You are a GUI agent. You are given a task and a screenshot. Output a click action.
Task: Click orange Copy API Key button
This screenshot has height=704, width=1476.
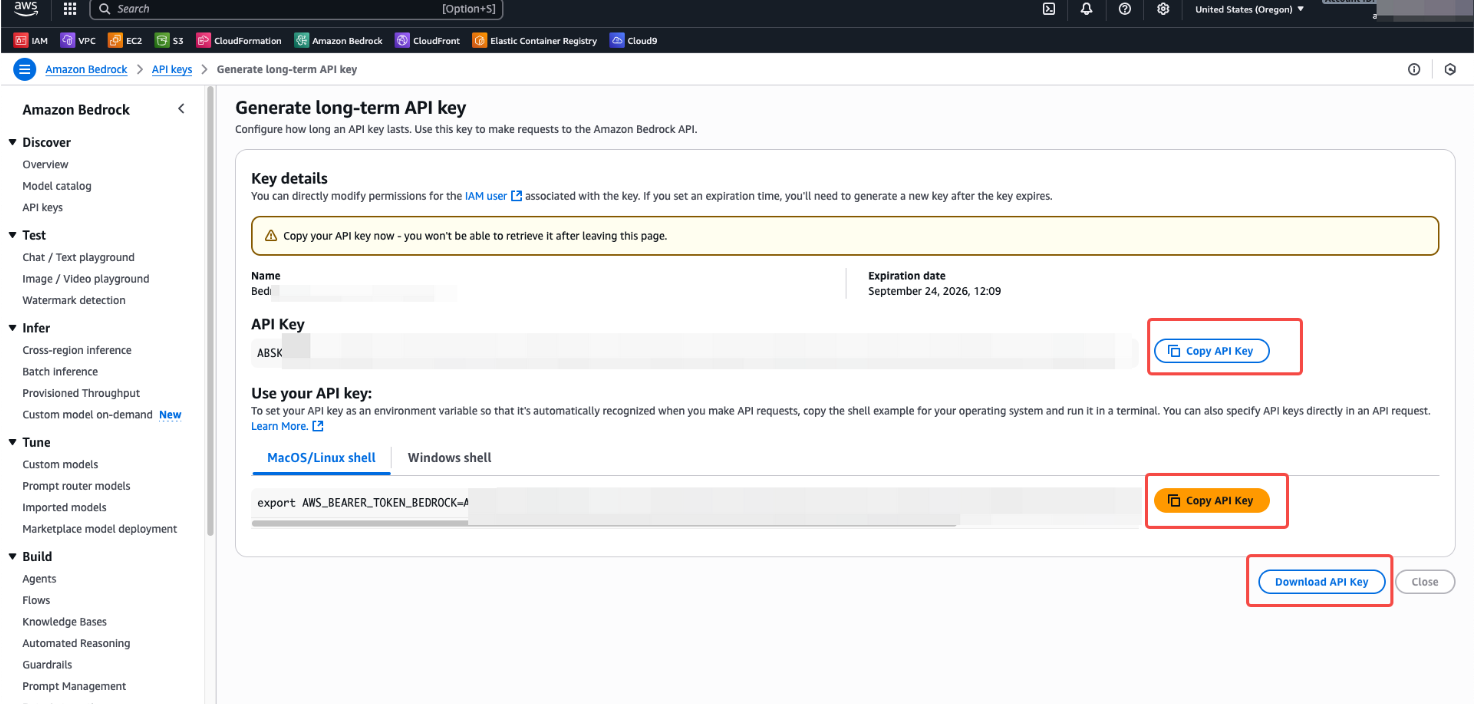pos(1211,500)
